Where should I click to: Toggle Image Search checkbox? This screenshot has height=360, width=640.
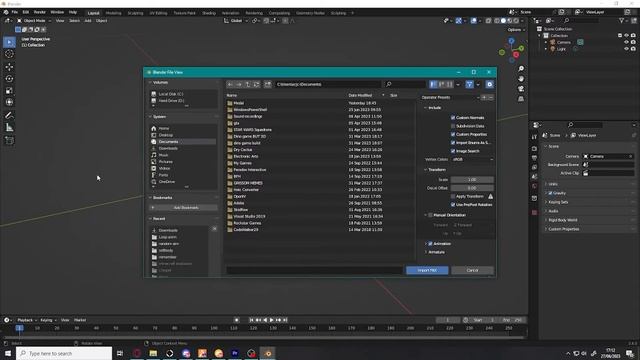point(453,151)
